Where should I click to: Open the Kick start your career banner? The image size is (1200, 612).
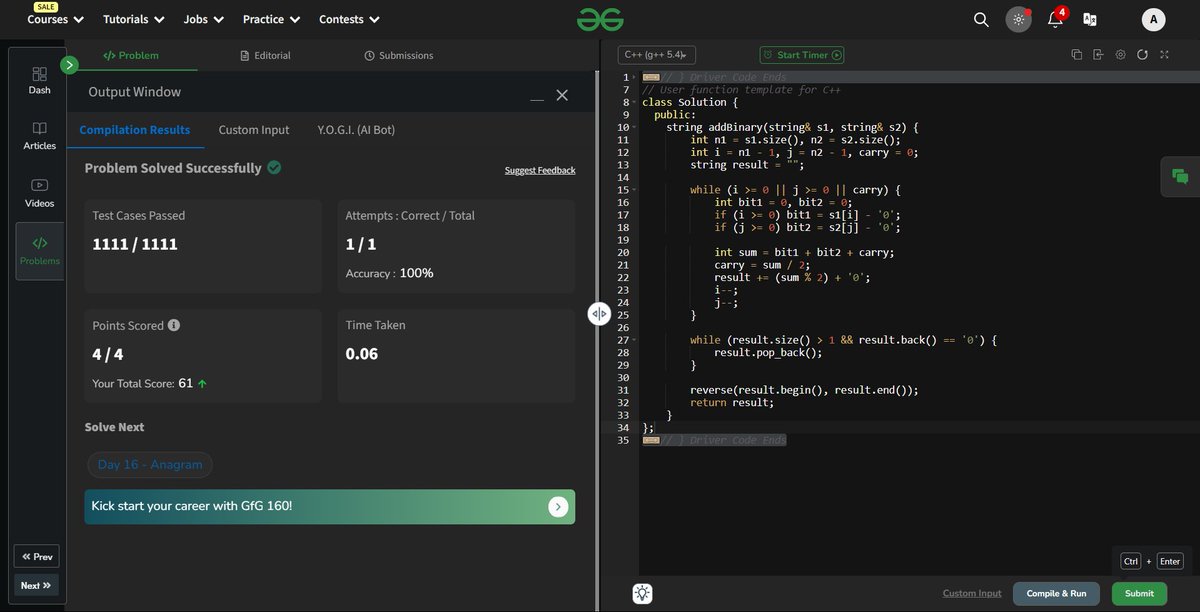click(x=330, y=507)
